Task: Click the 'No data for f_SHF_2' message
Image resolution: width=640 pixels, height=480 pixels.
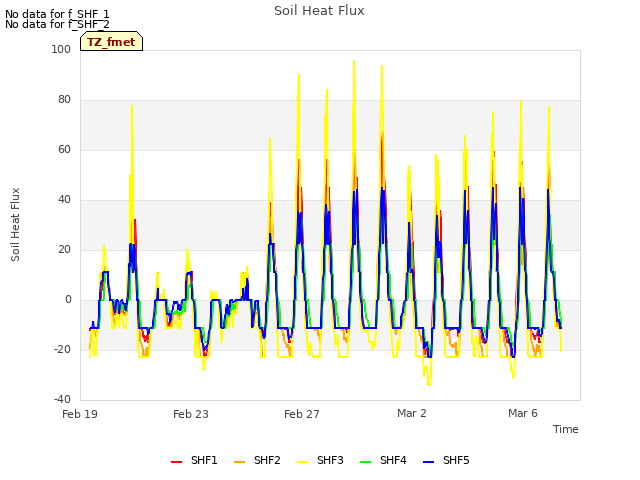Action: coord(57,24)
